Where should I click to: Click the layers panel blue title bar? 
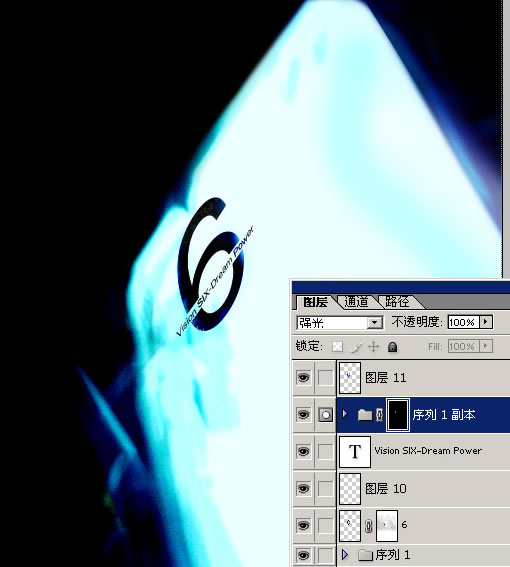tap(401, 287)
